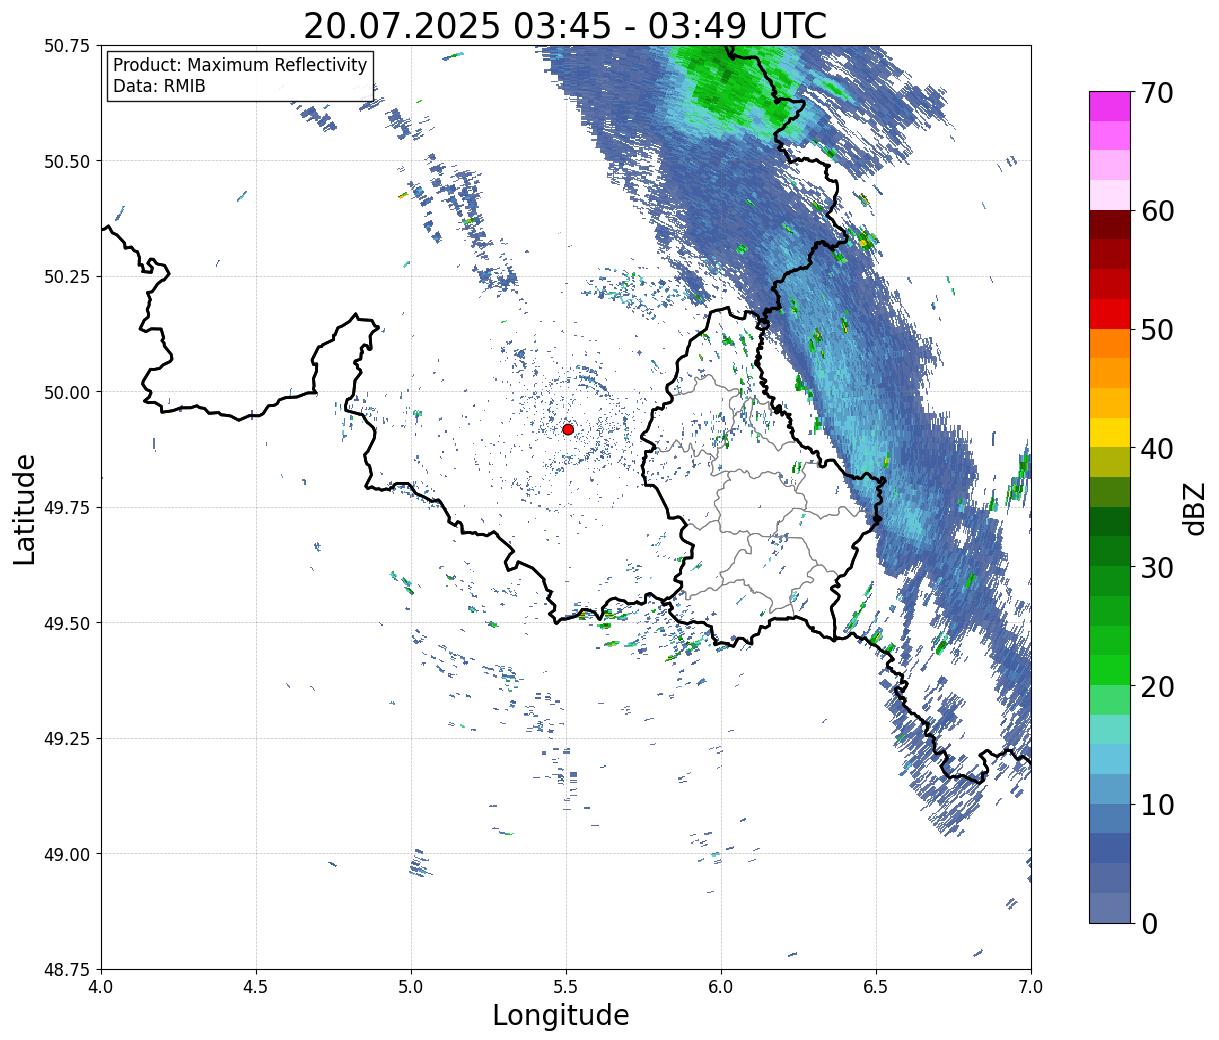Click the 50.25 latitude tick label
Image resolution: width=1219 pixels, height=1040 pixels.
[x=67, y=277]
